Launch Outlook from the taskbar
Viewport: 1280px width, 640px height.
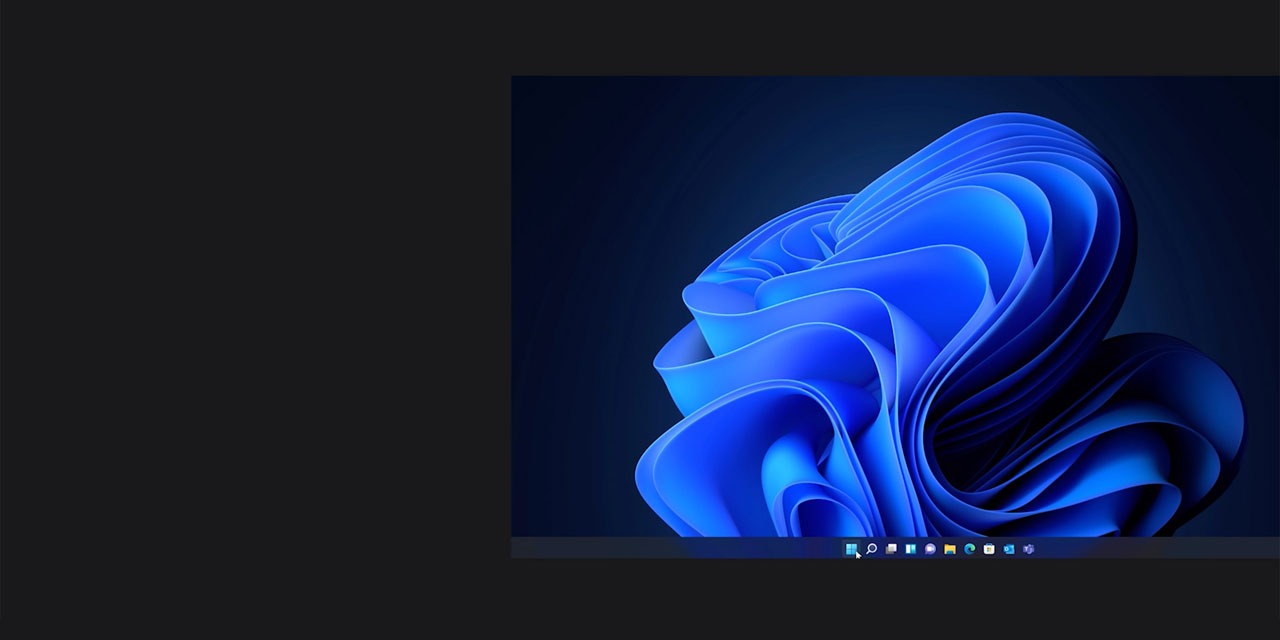[x=1008, y=548]
